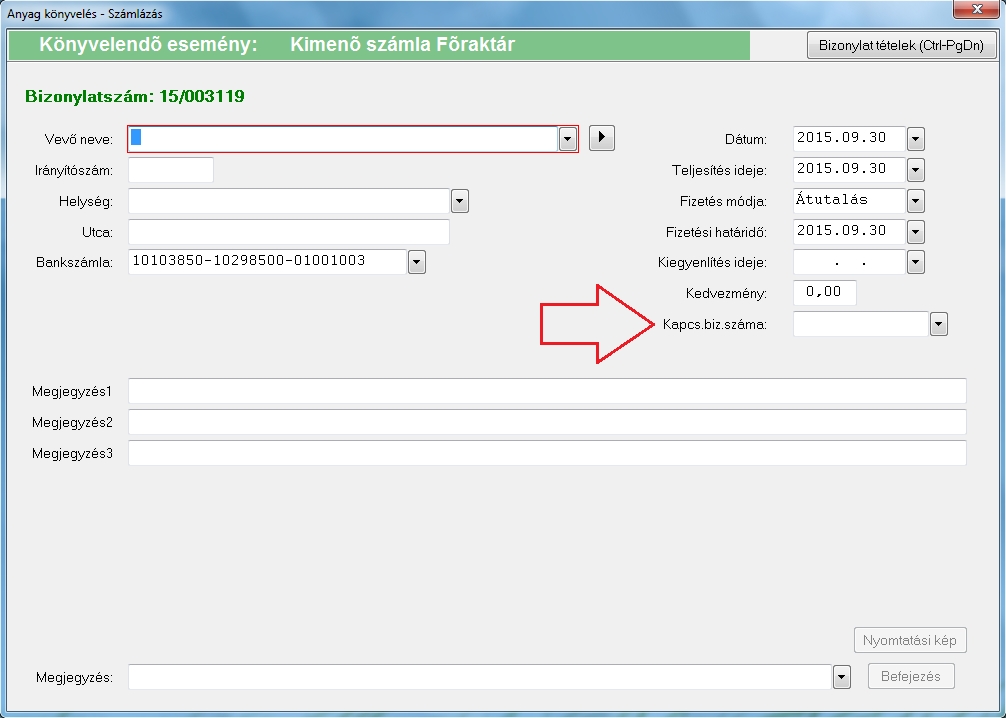Expand the Helység dropdown
The image size is (1006, 718).
(x=460, y=201)
